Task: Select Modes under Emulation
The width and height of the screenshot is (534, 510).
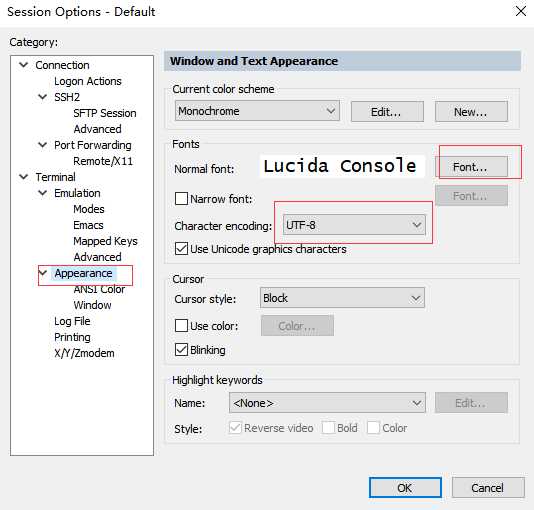Action: pos(89,209)
